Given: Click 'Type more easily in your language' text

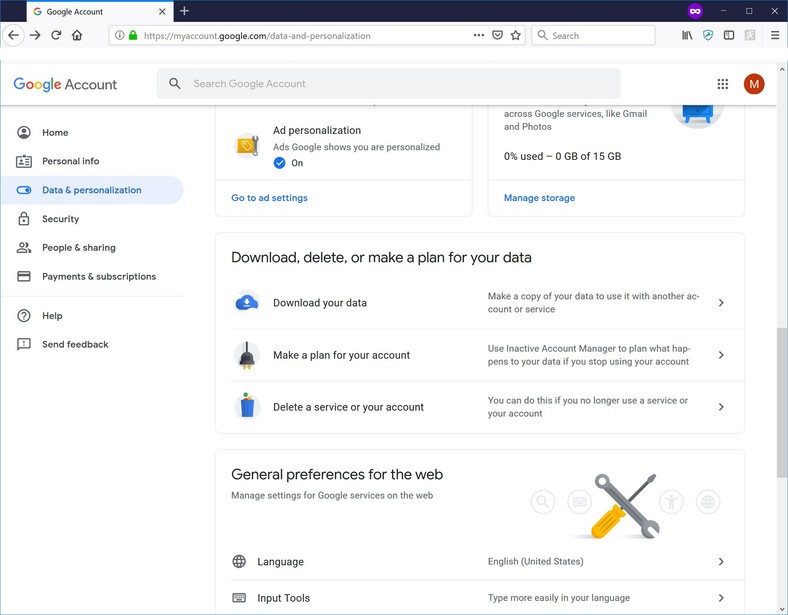Looking at the screenshot, I should (x=558, y=597).
